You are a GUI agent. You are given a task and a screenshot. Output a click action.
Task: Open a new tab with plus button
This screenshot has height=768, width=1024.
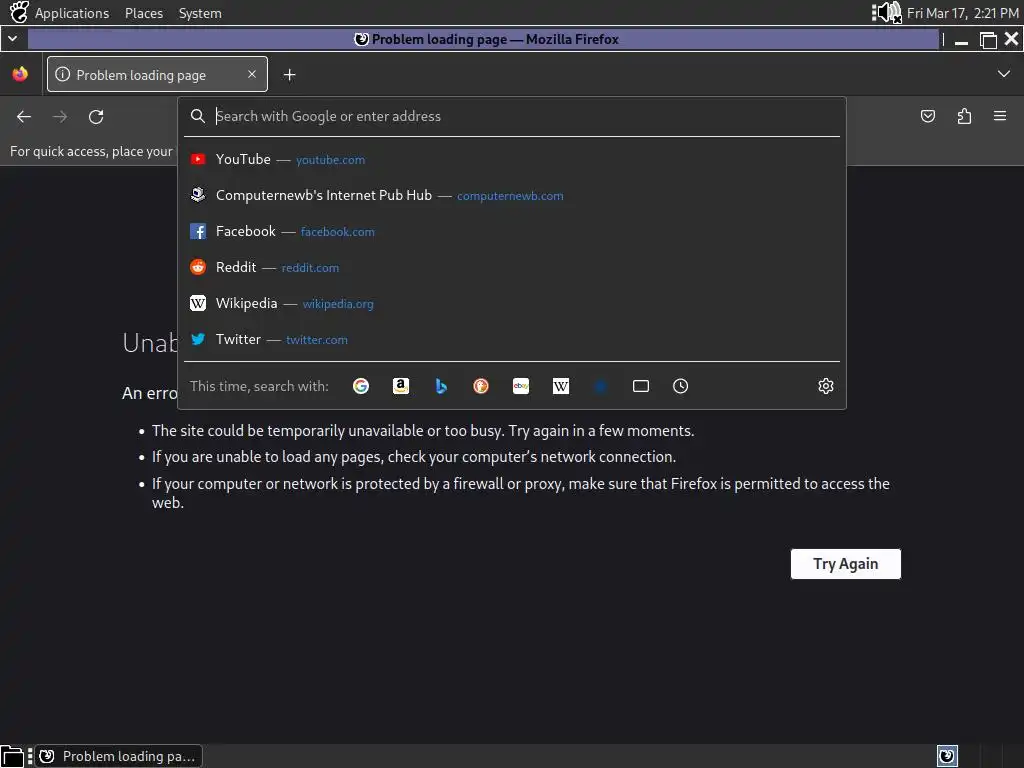click(x=289, y=75)
